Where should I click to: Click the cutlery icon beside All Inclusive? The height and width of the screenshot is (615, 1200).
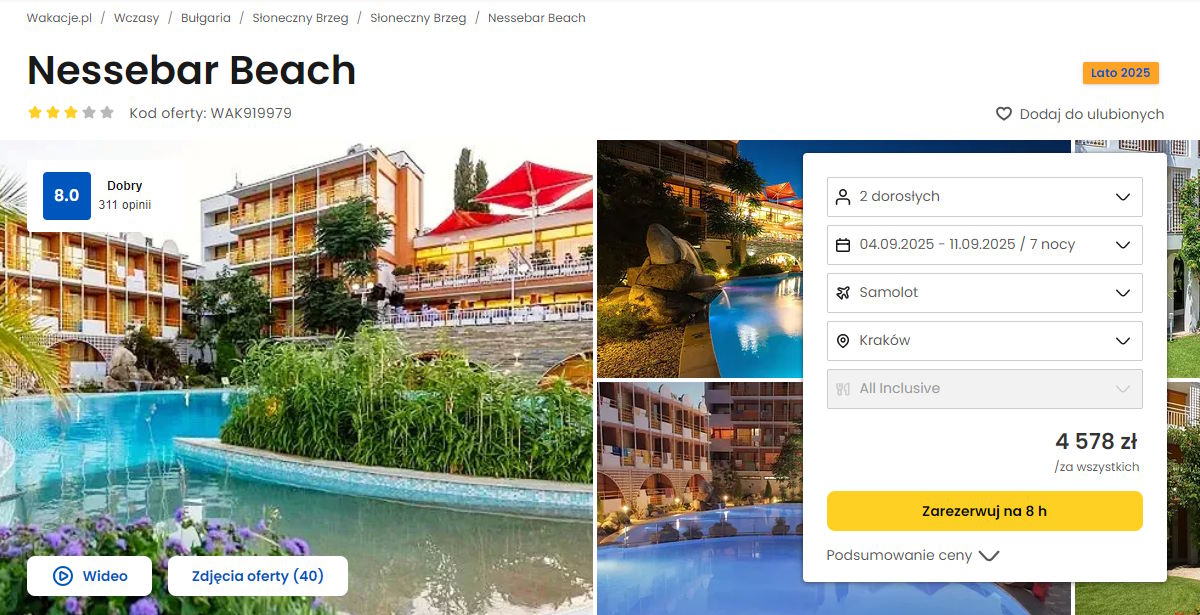click(843, 389)
